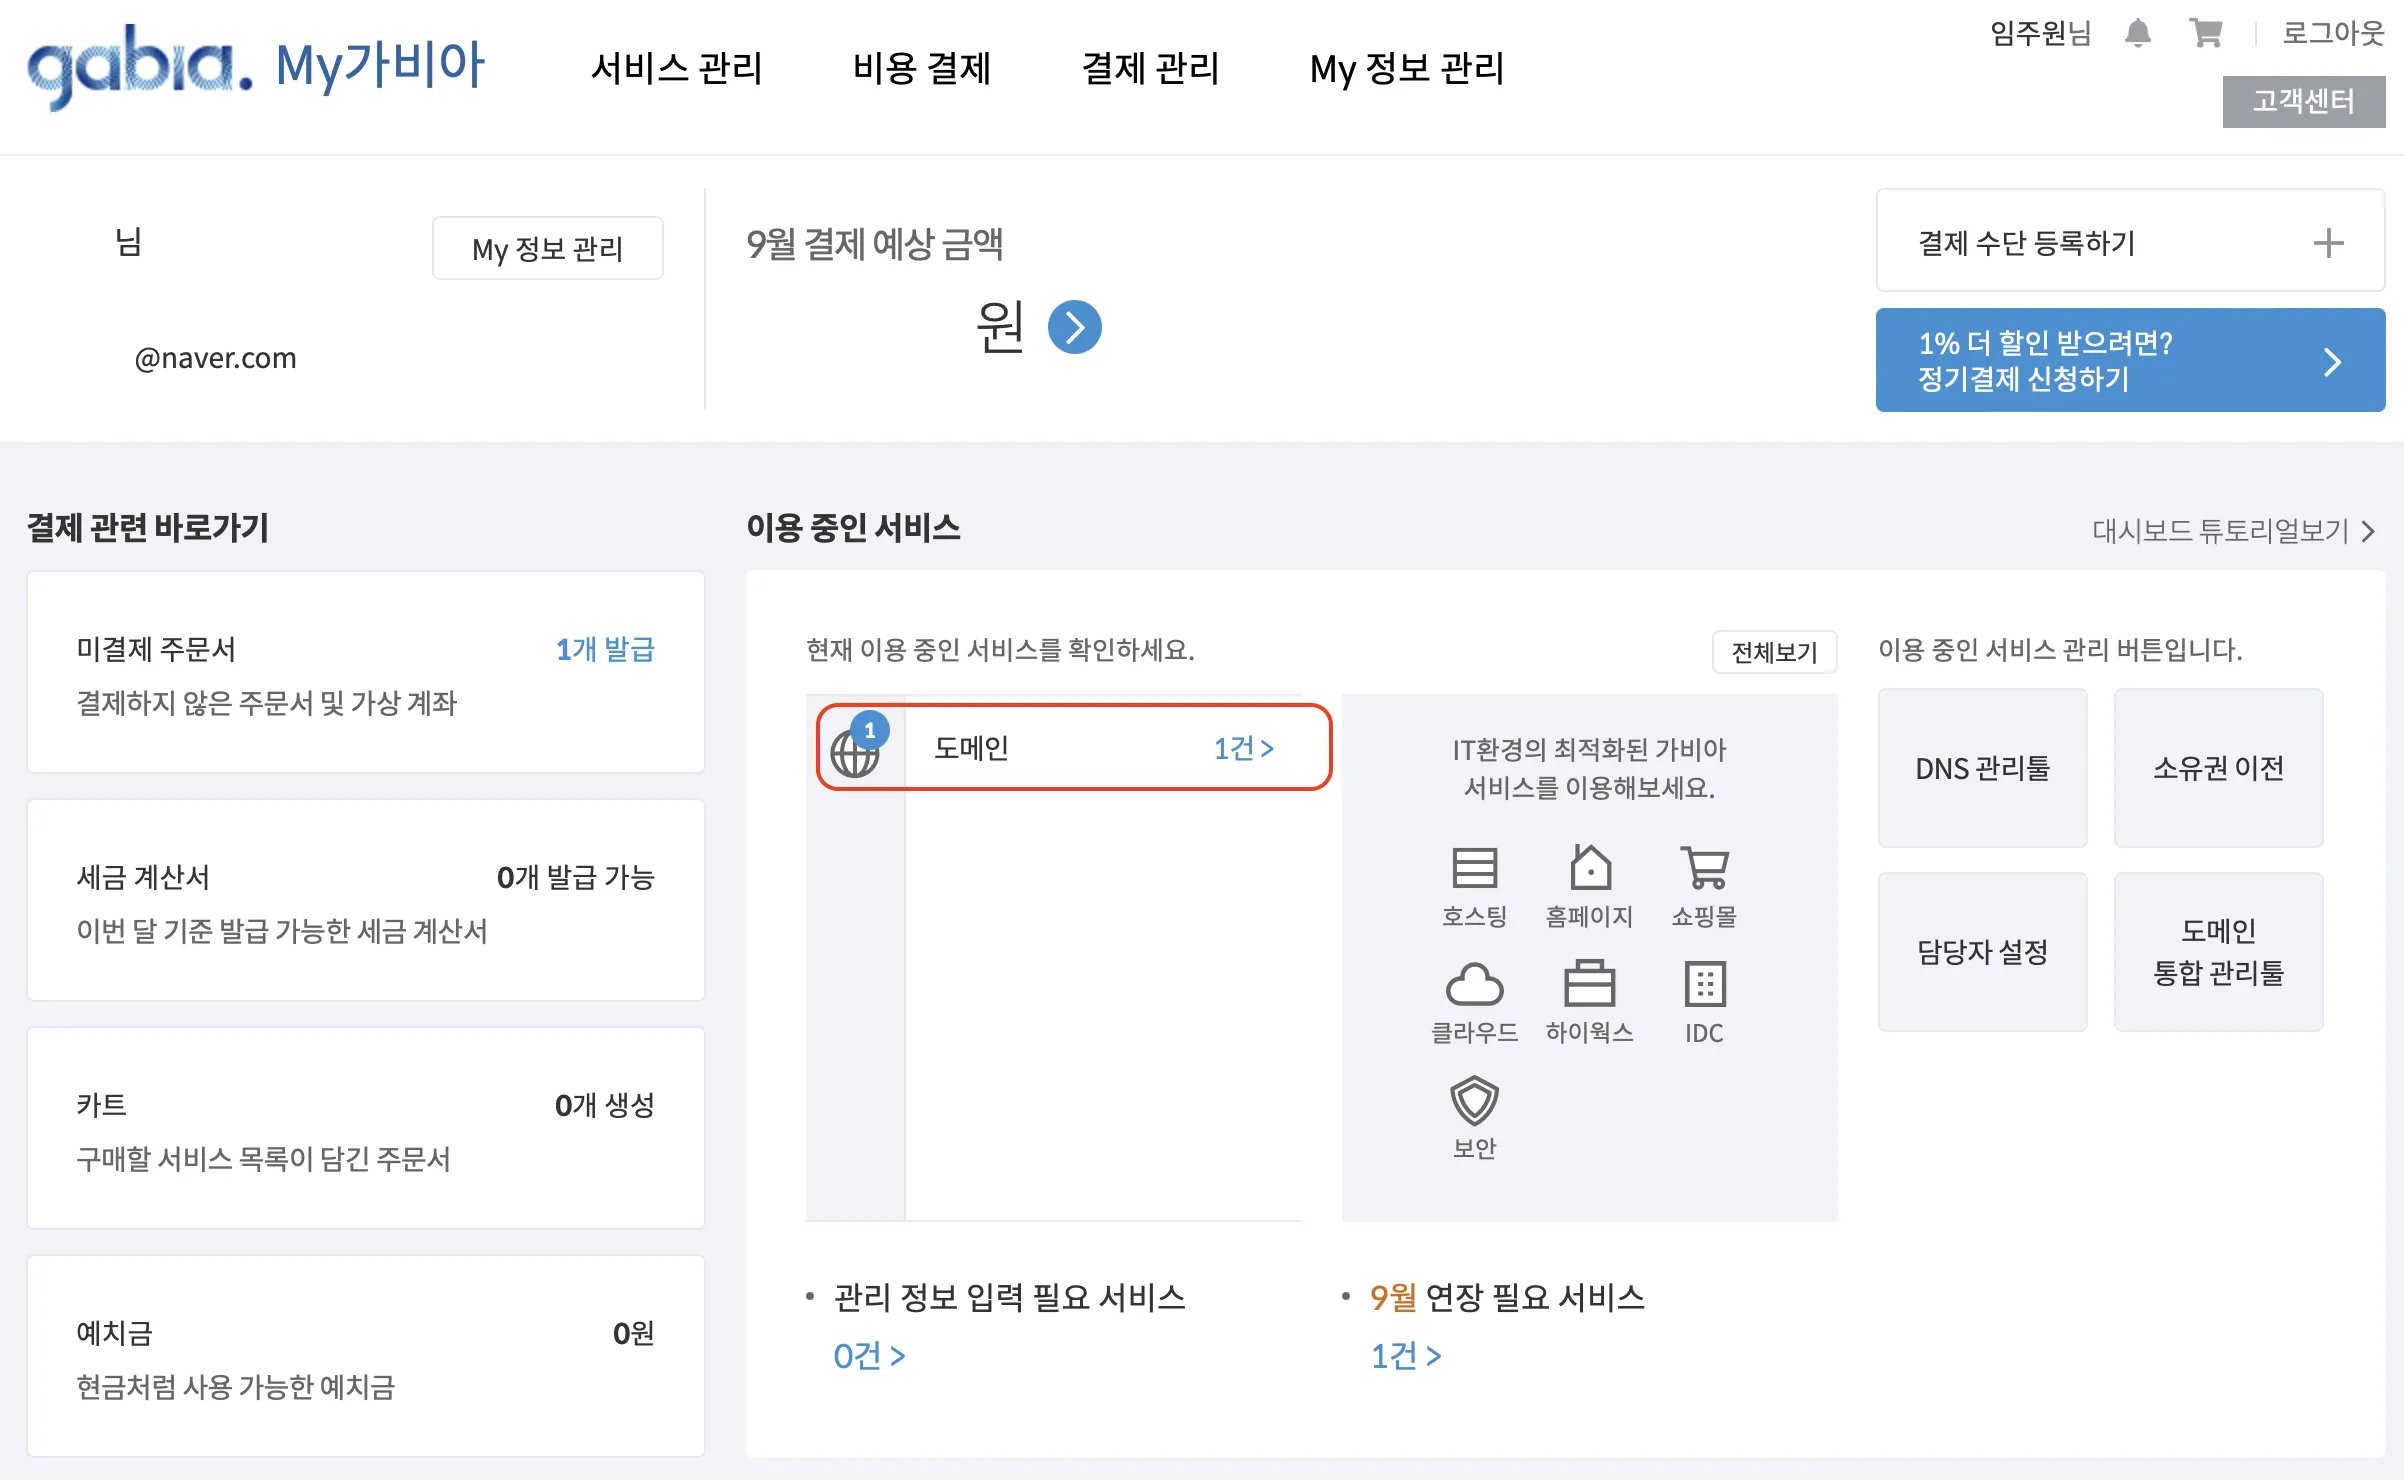Open the shopping cart icon

pos(2205,33)
